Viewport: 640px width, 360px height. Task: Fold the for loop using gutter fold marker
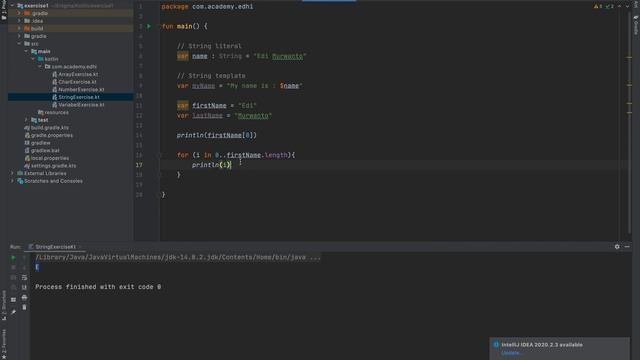(x=160, y=155)
